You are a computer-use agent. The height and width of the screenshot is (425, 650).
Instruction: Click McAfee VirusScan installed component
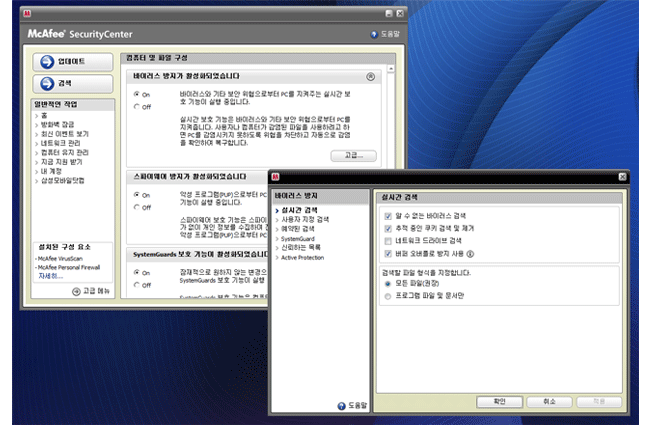tap(60, 258)
